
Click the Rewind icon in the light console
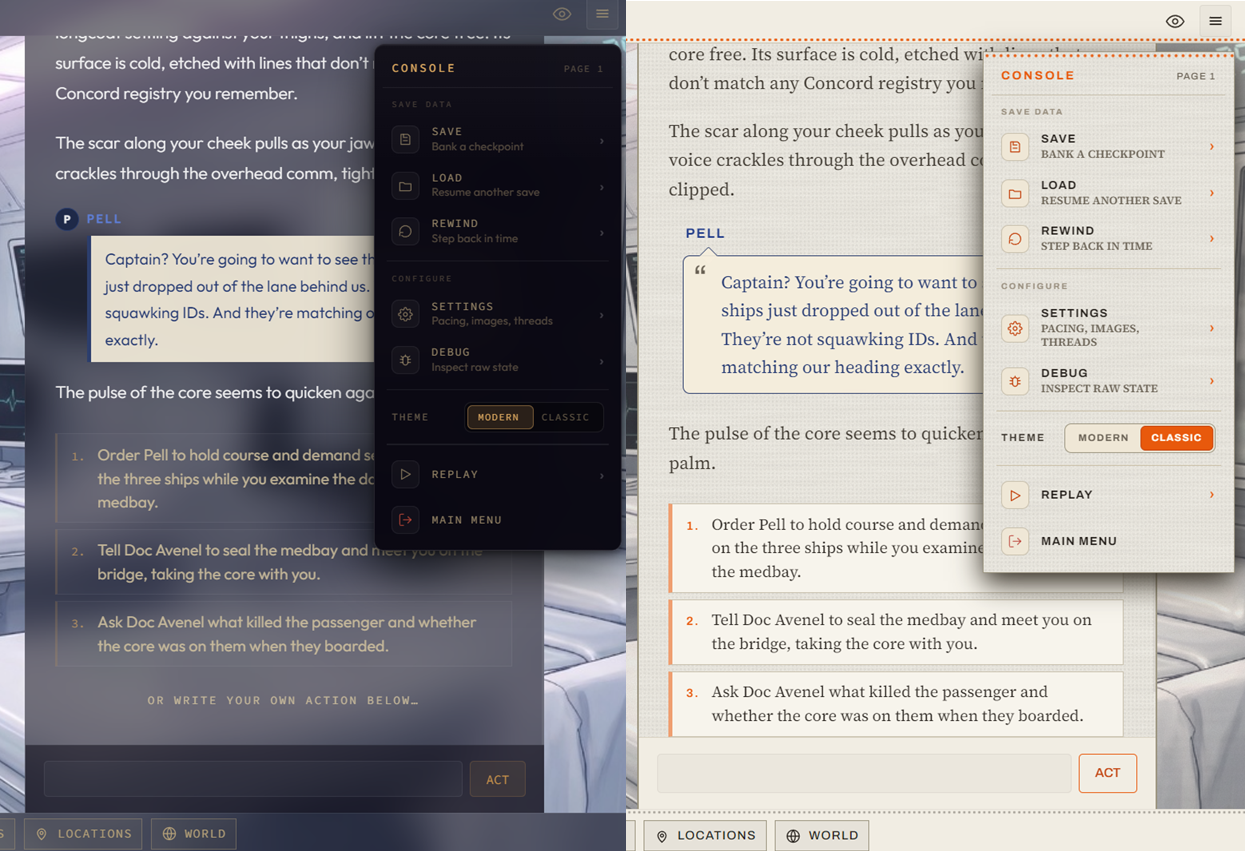(x=1015, y=239)
